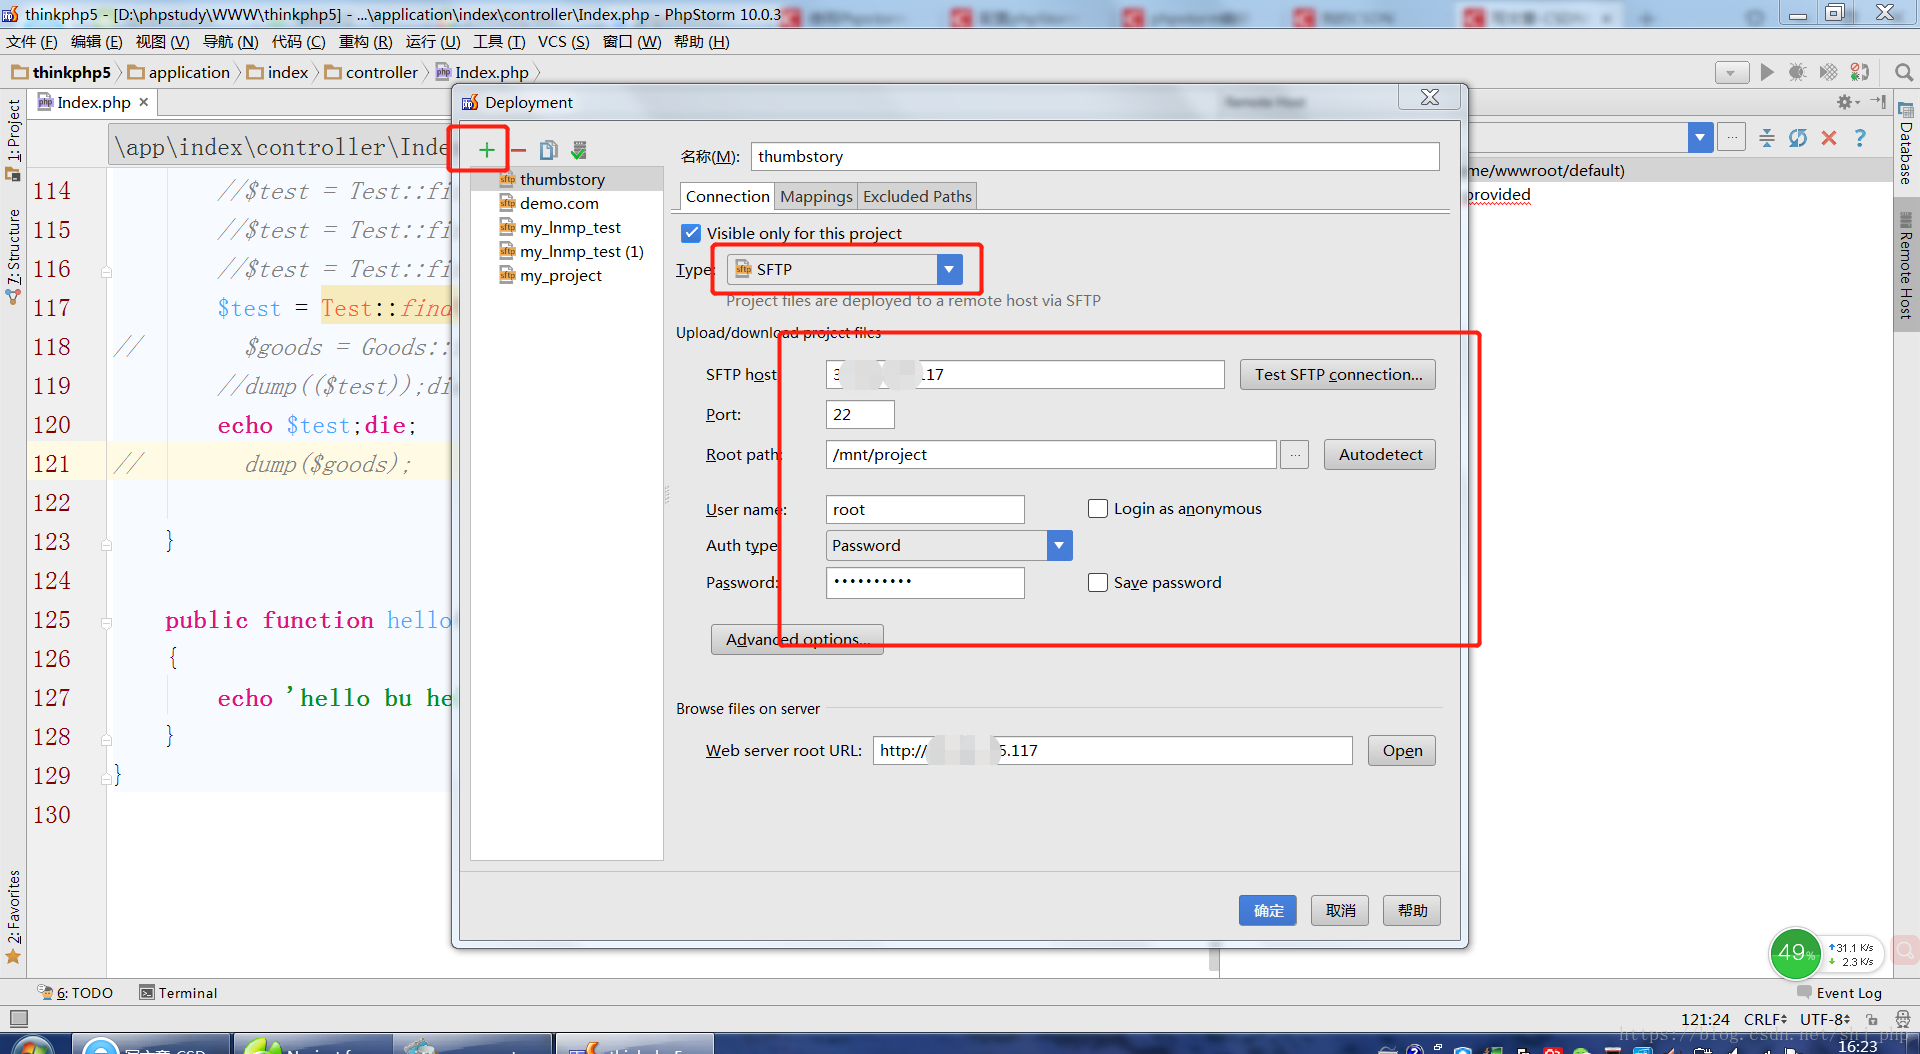Open the Structure tool window

(x=13, y=255)
